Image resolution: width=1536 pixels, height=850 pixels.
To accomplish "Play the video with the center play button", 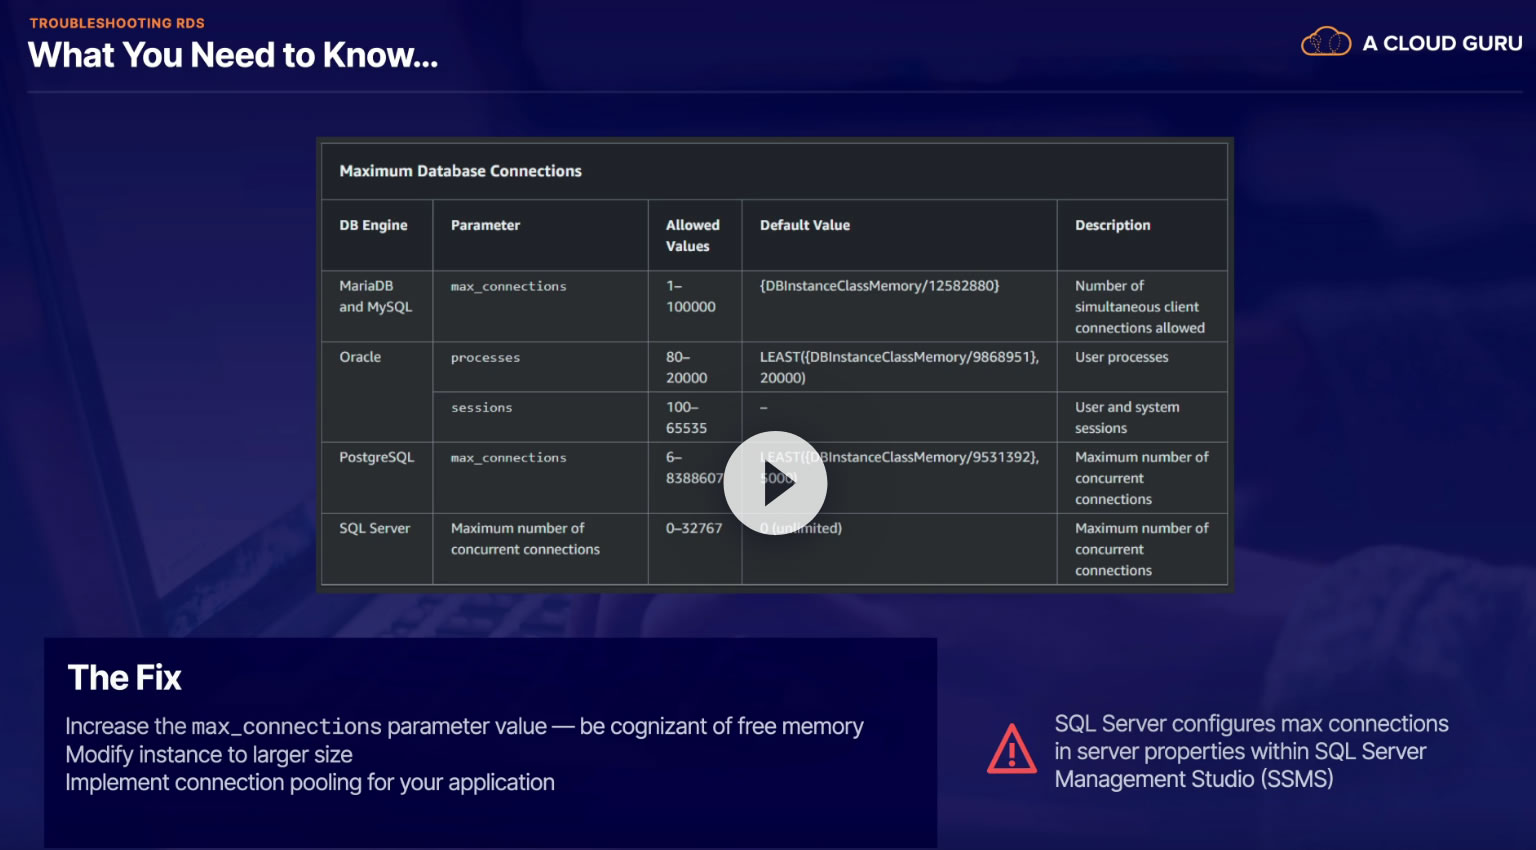I will (775, 483).
